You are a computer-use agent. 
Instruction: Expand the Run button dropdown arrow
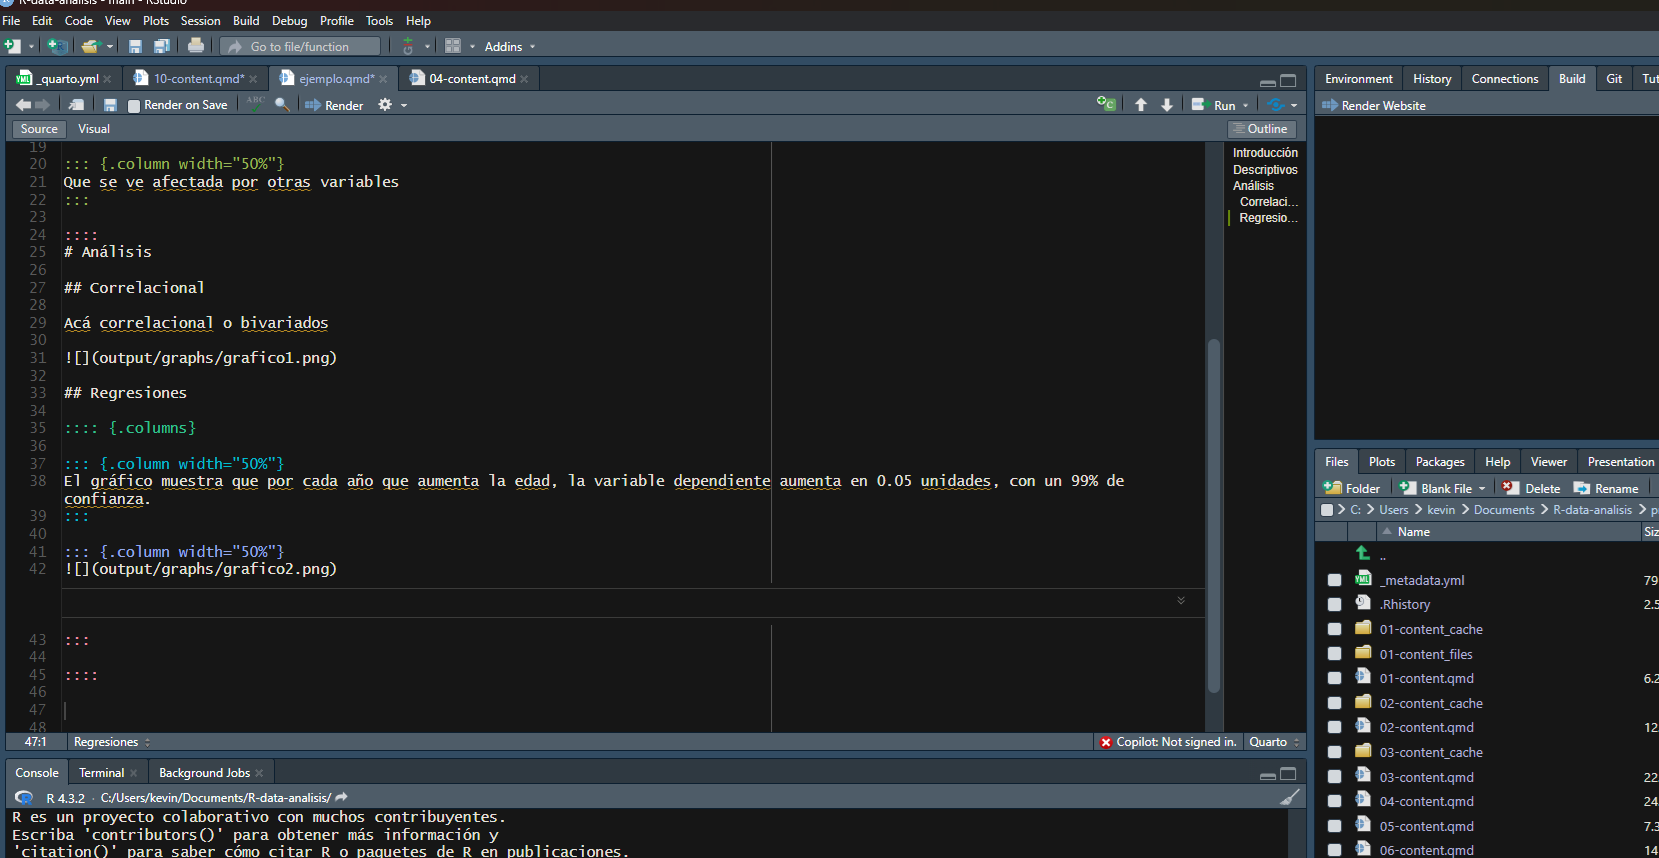[1246, 105]
